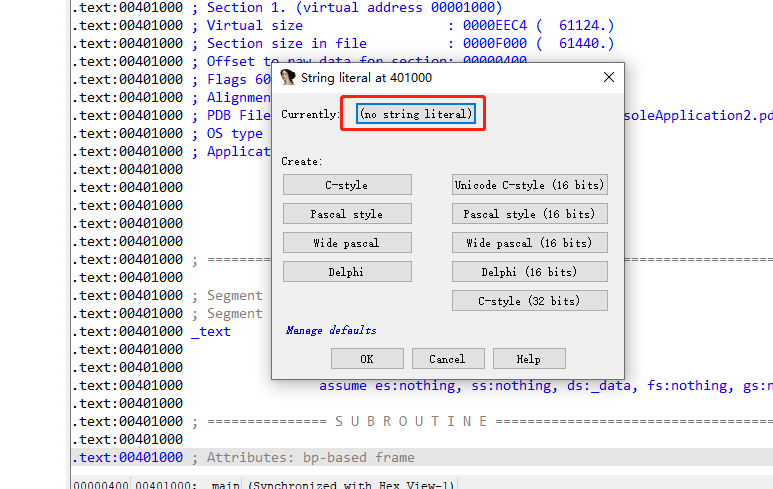Create Unicode C-style (16 bits) string

point(529,185)
